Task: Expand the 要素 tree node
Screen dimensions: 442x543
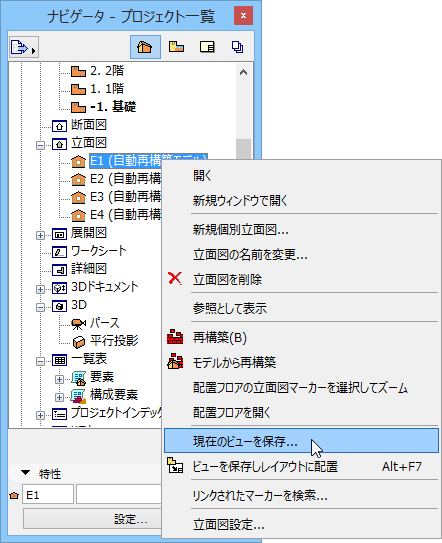Action: [x=59, y=379]
